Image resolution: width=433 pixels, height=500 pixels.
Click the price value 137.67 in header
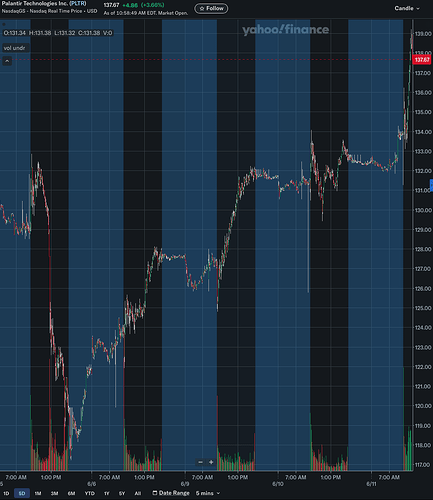pyautogui.click(x=111, y=5)
